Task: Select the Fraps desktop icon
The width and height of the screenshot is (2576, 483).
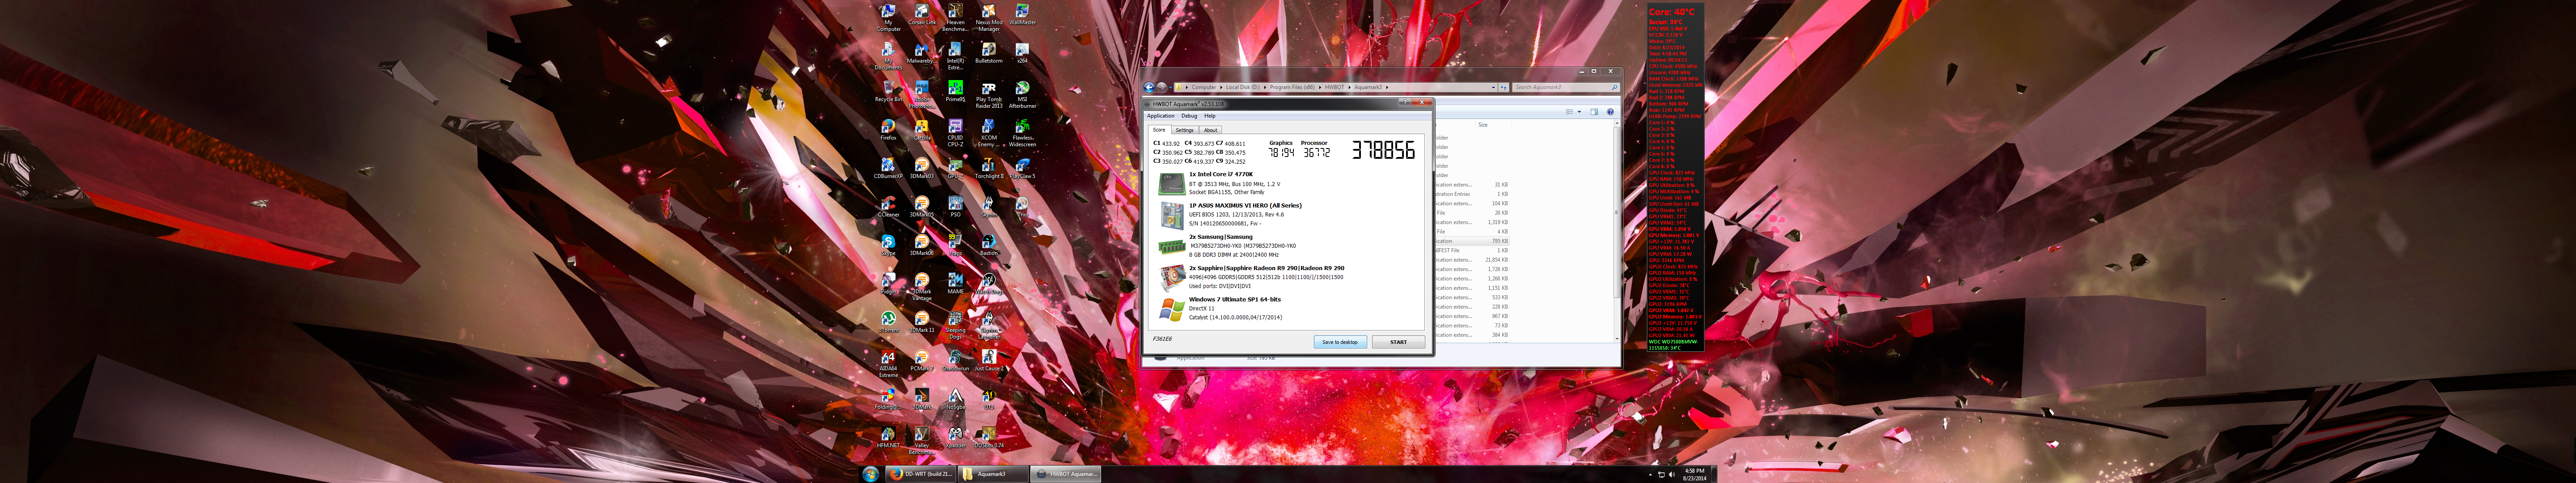Action: (x=955, y=246)
